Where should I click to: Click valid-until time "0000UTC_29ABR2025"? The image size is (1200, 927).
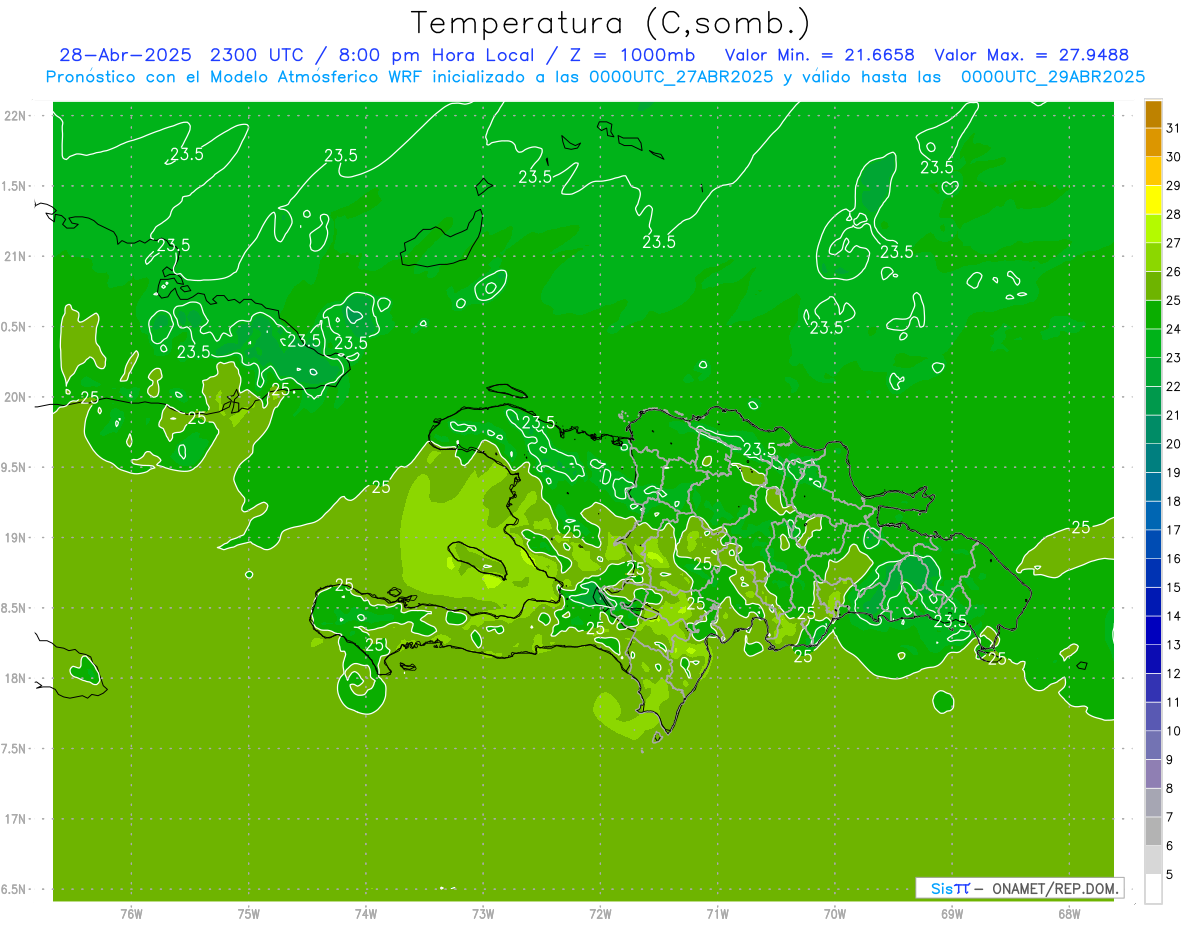click(1053, 77)
